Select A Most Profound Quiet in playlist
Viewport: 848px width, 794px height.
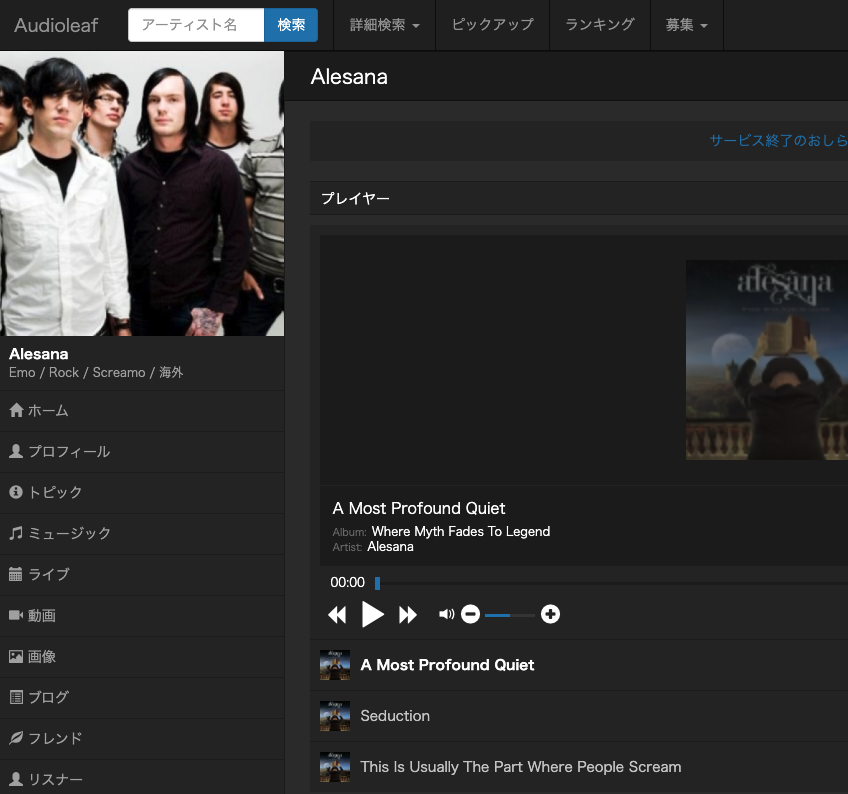click(x=447, y=665)
